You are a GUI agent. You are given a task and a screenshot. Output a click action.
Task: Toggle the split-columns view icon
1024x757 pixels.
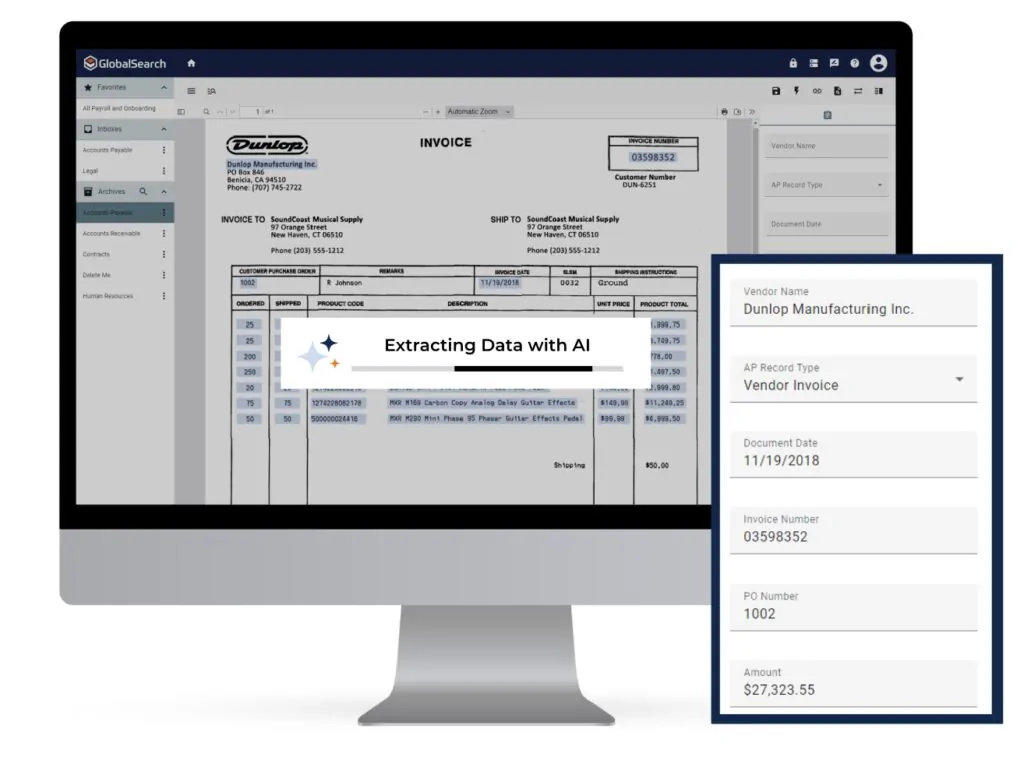click(880, 90)
